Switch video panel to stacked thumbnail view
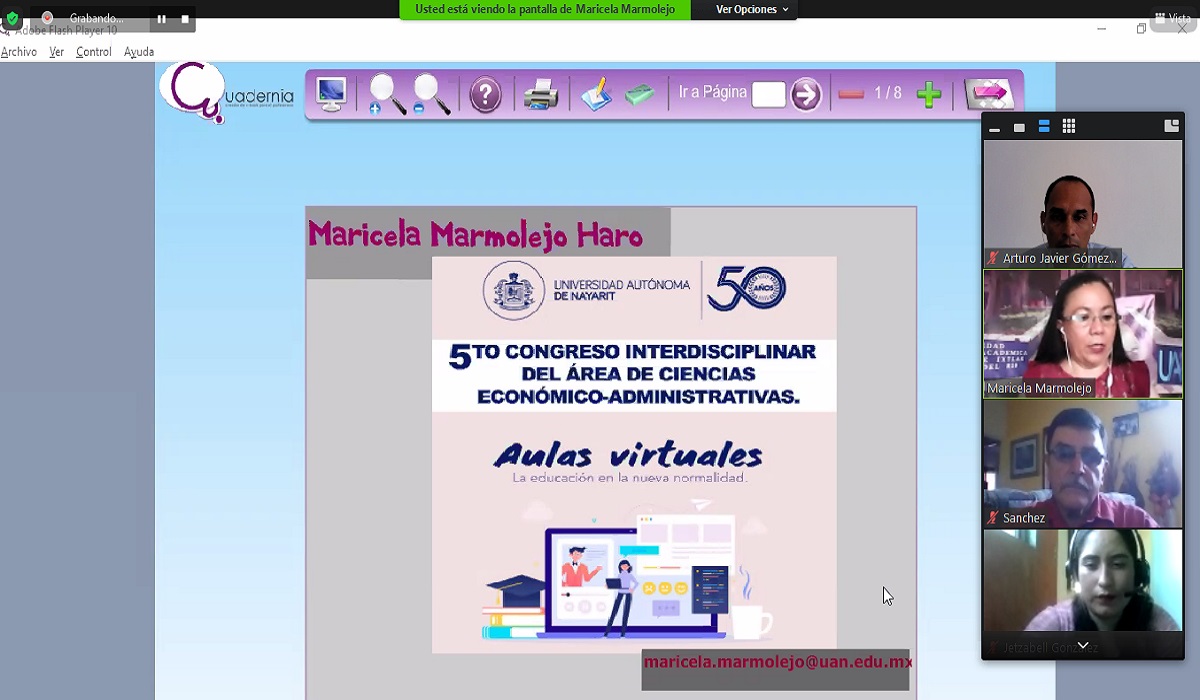The height and width of the screenshot is (700, 1200). coord(1044,127)
